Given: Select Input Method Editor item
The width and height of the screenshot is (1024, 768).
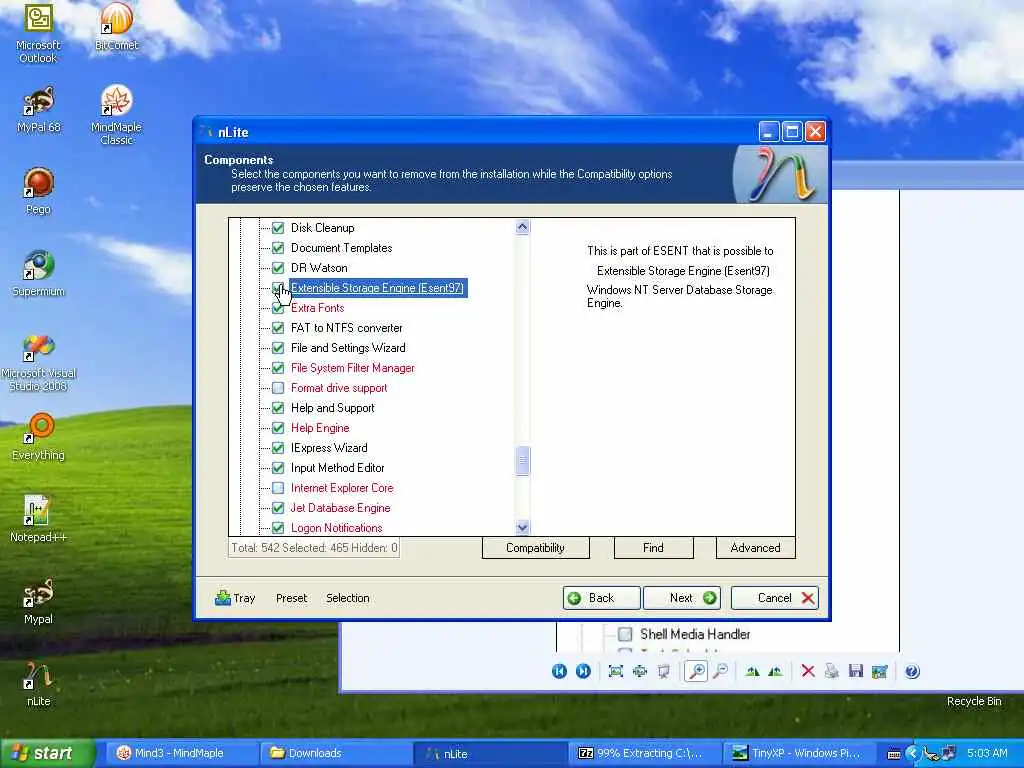Looking at the screenshot, I should (338, 468).
